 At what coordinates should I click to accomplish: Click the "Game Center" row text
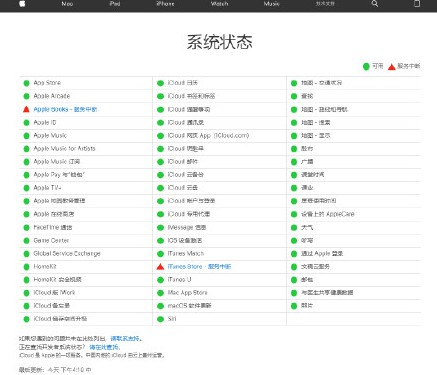(x=51, y=240)
